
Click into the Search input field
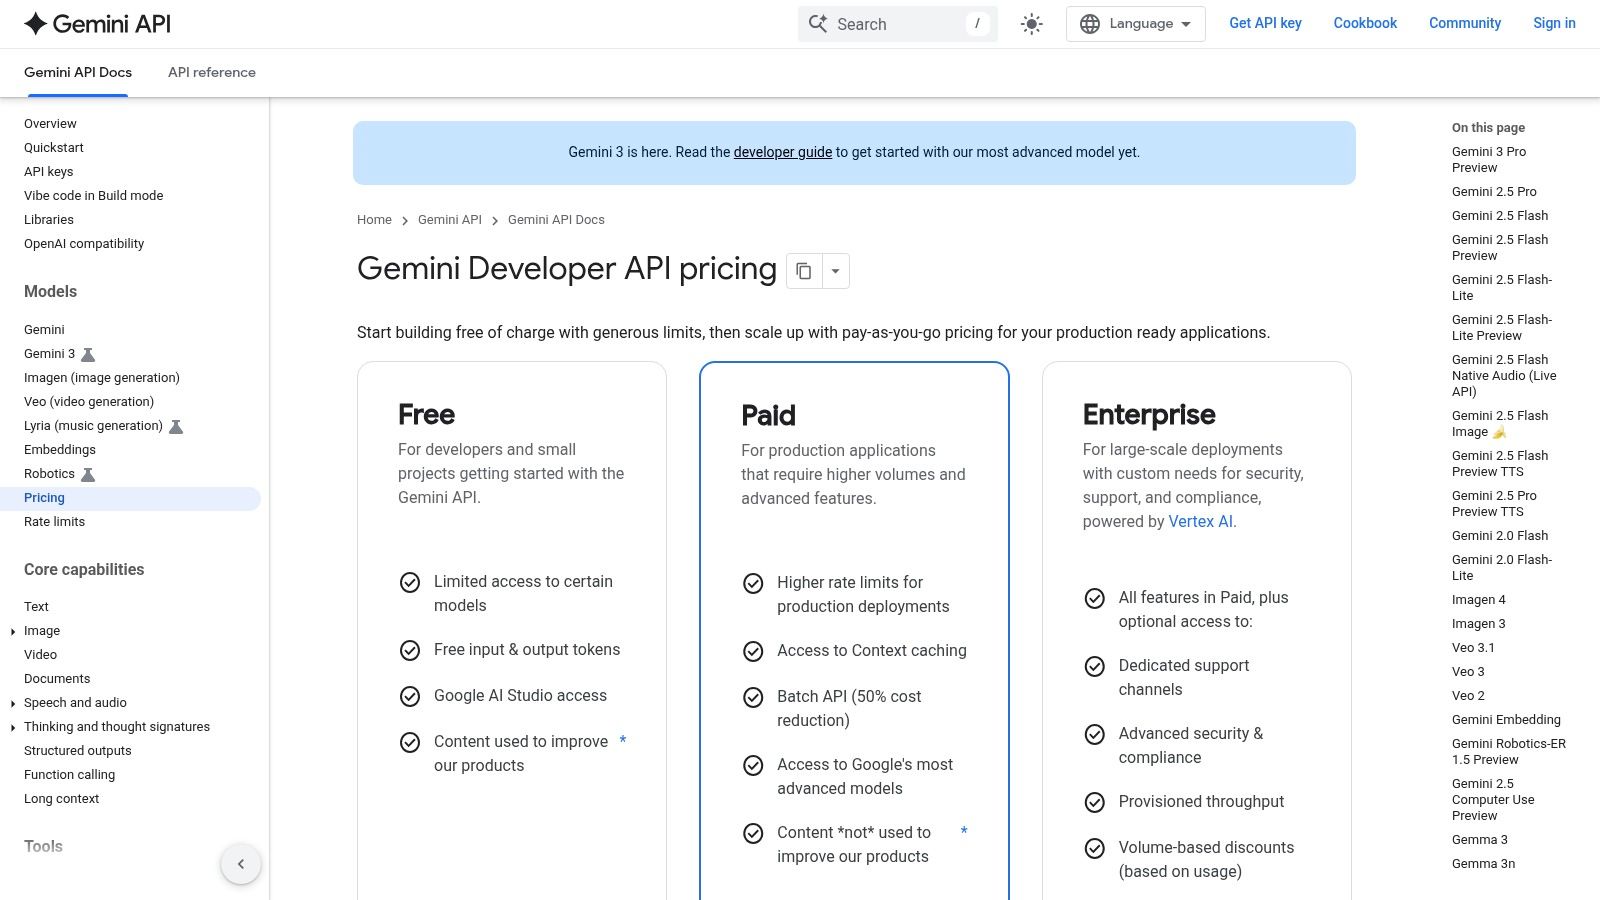[x=898, y=24]
